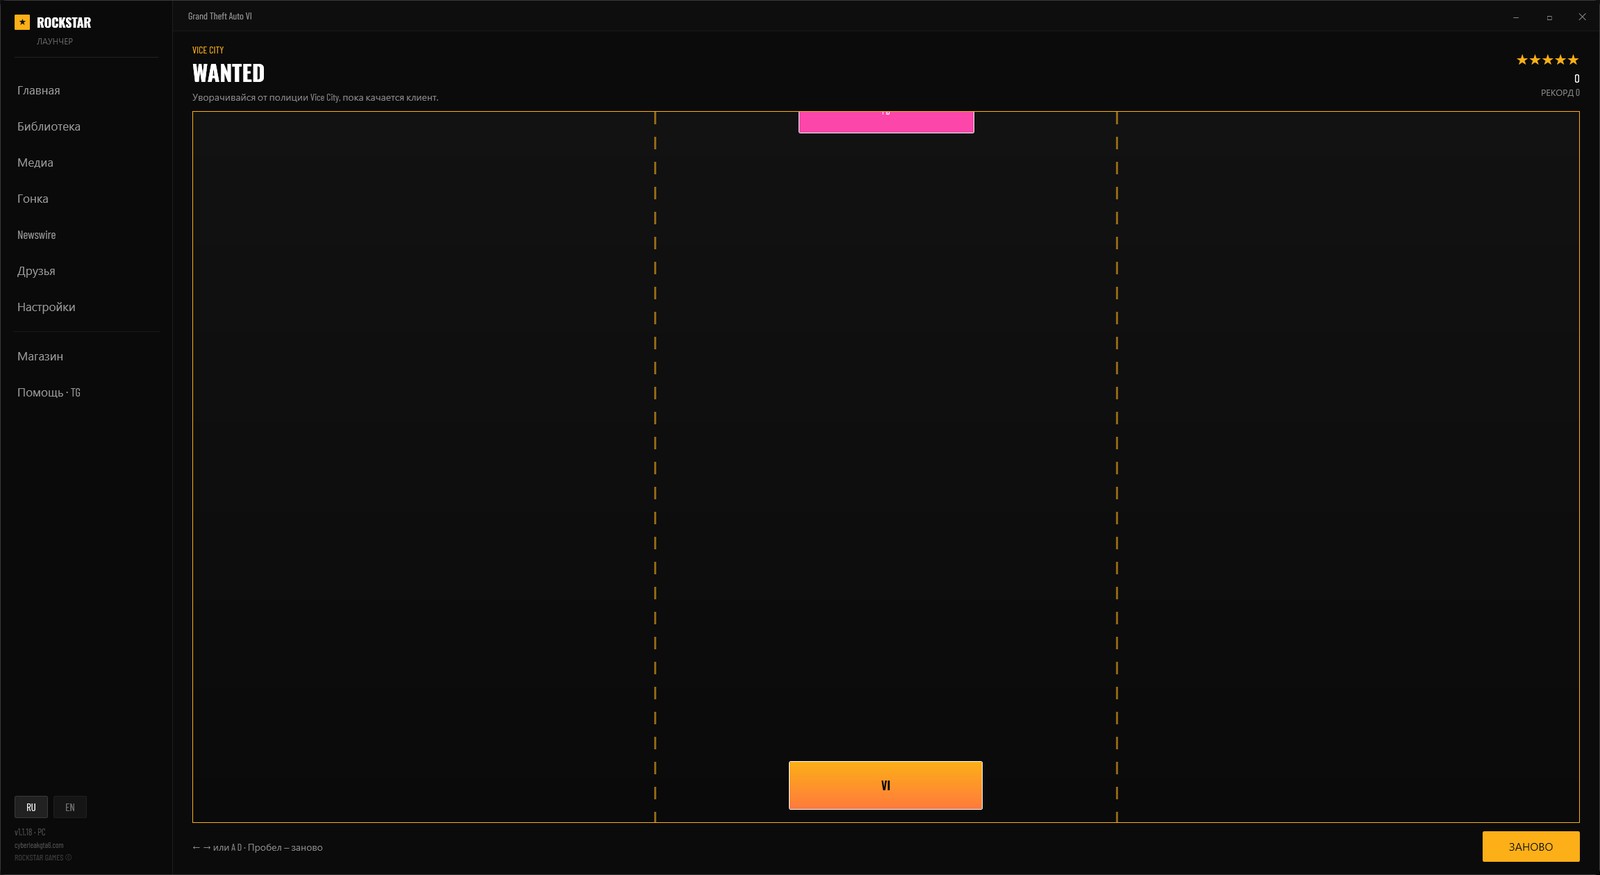Image resolution: width=1600 pixels, height=875 pixels.
Task: Maximize the launcher window
Action: click(x=1549, y=17)
